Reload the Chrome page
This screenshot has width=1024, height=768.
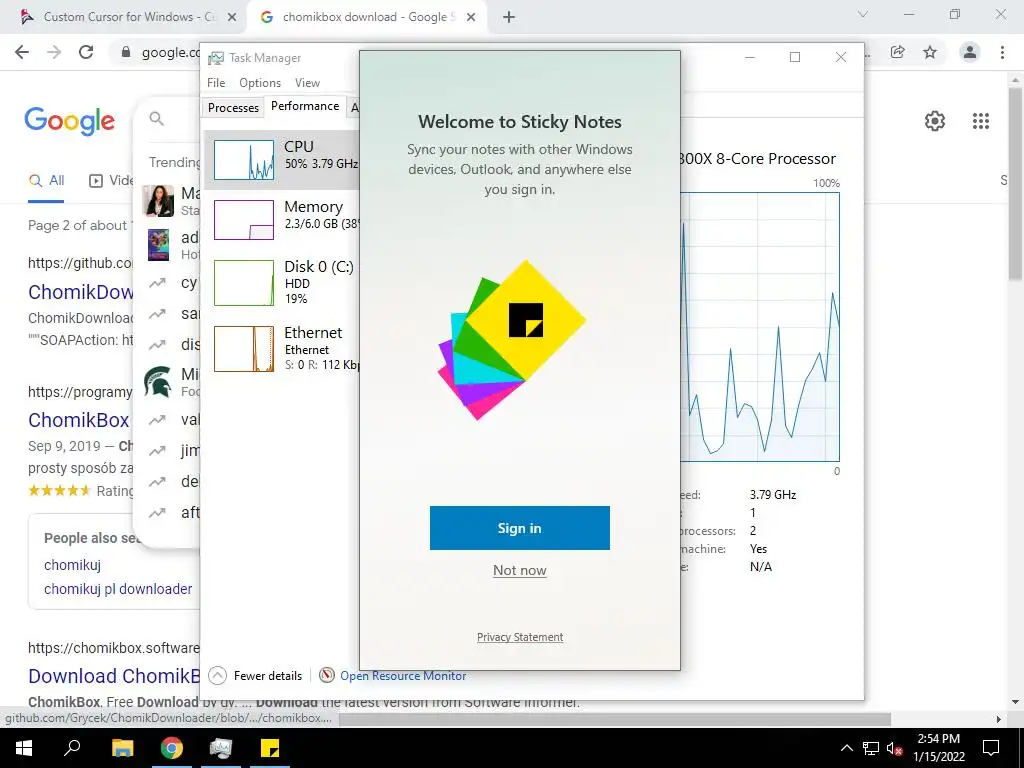pyautogui.click(x=86, y=52)
